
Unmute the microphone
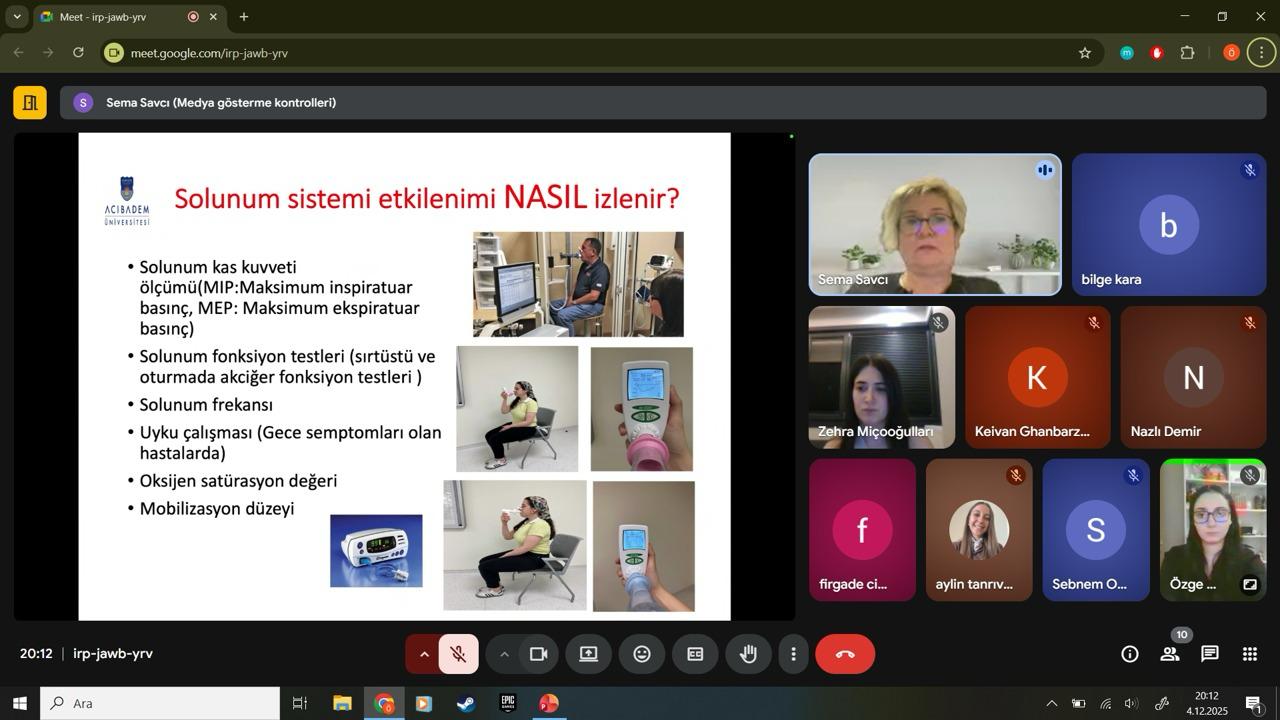459,654
